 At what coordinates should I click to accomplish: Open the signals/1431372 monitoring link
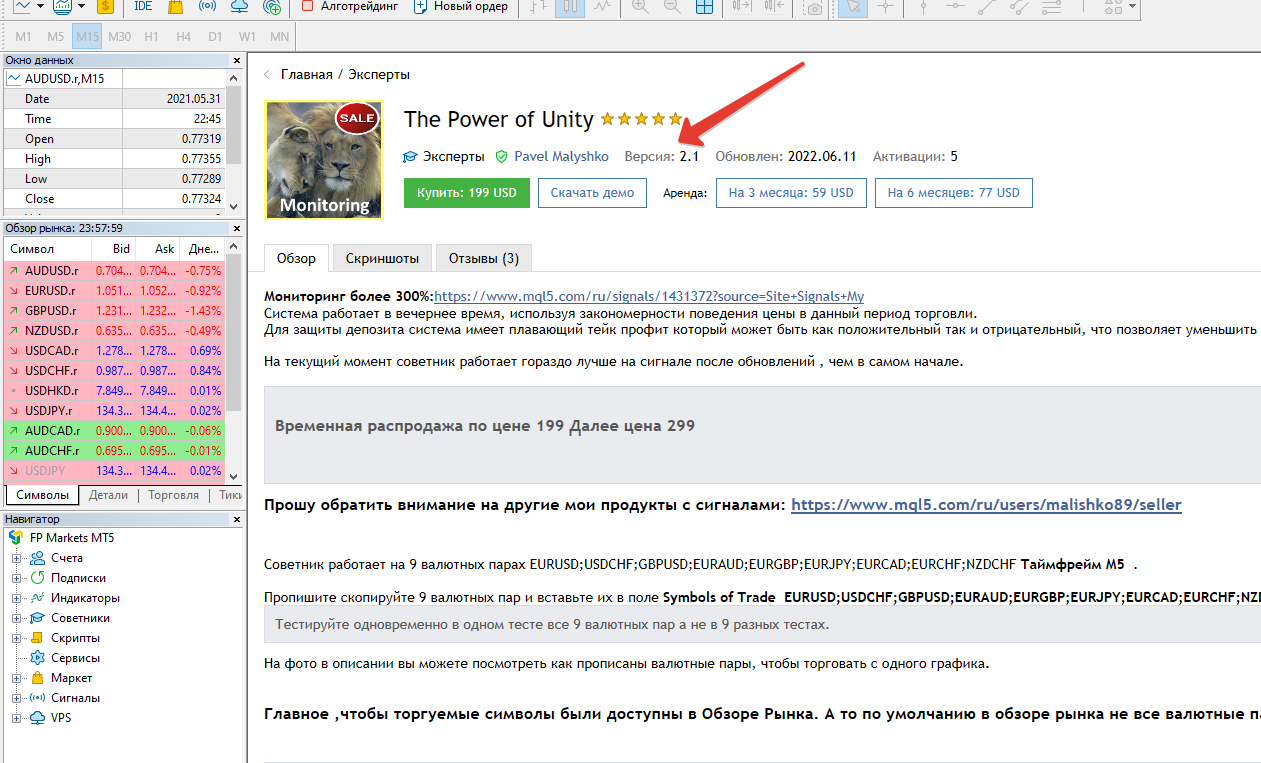649,297
